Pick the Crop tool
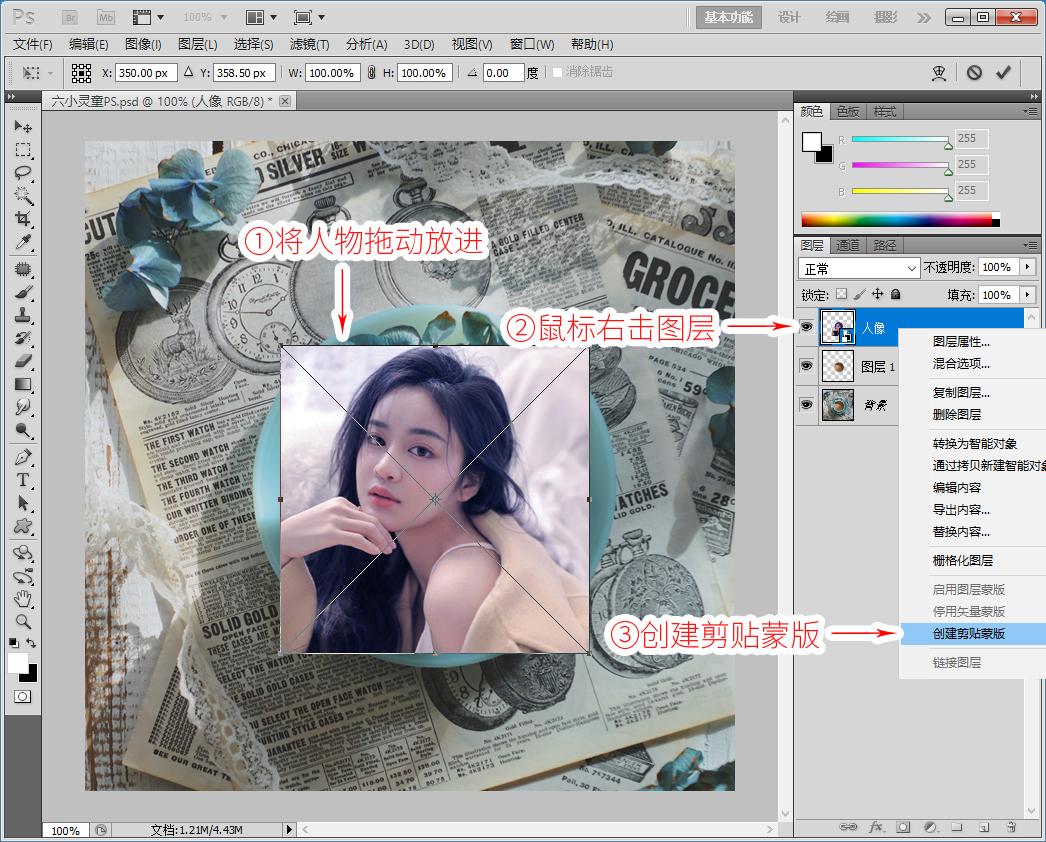The image size is (1046, 842). [23, 219]
